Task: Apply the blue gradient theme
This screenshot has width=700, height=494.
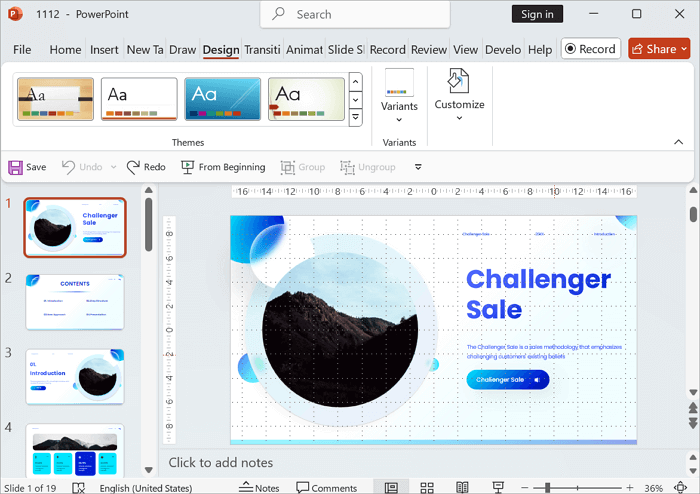Action: tap(222, 99)
